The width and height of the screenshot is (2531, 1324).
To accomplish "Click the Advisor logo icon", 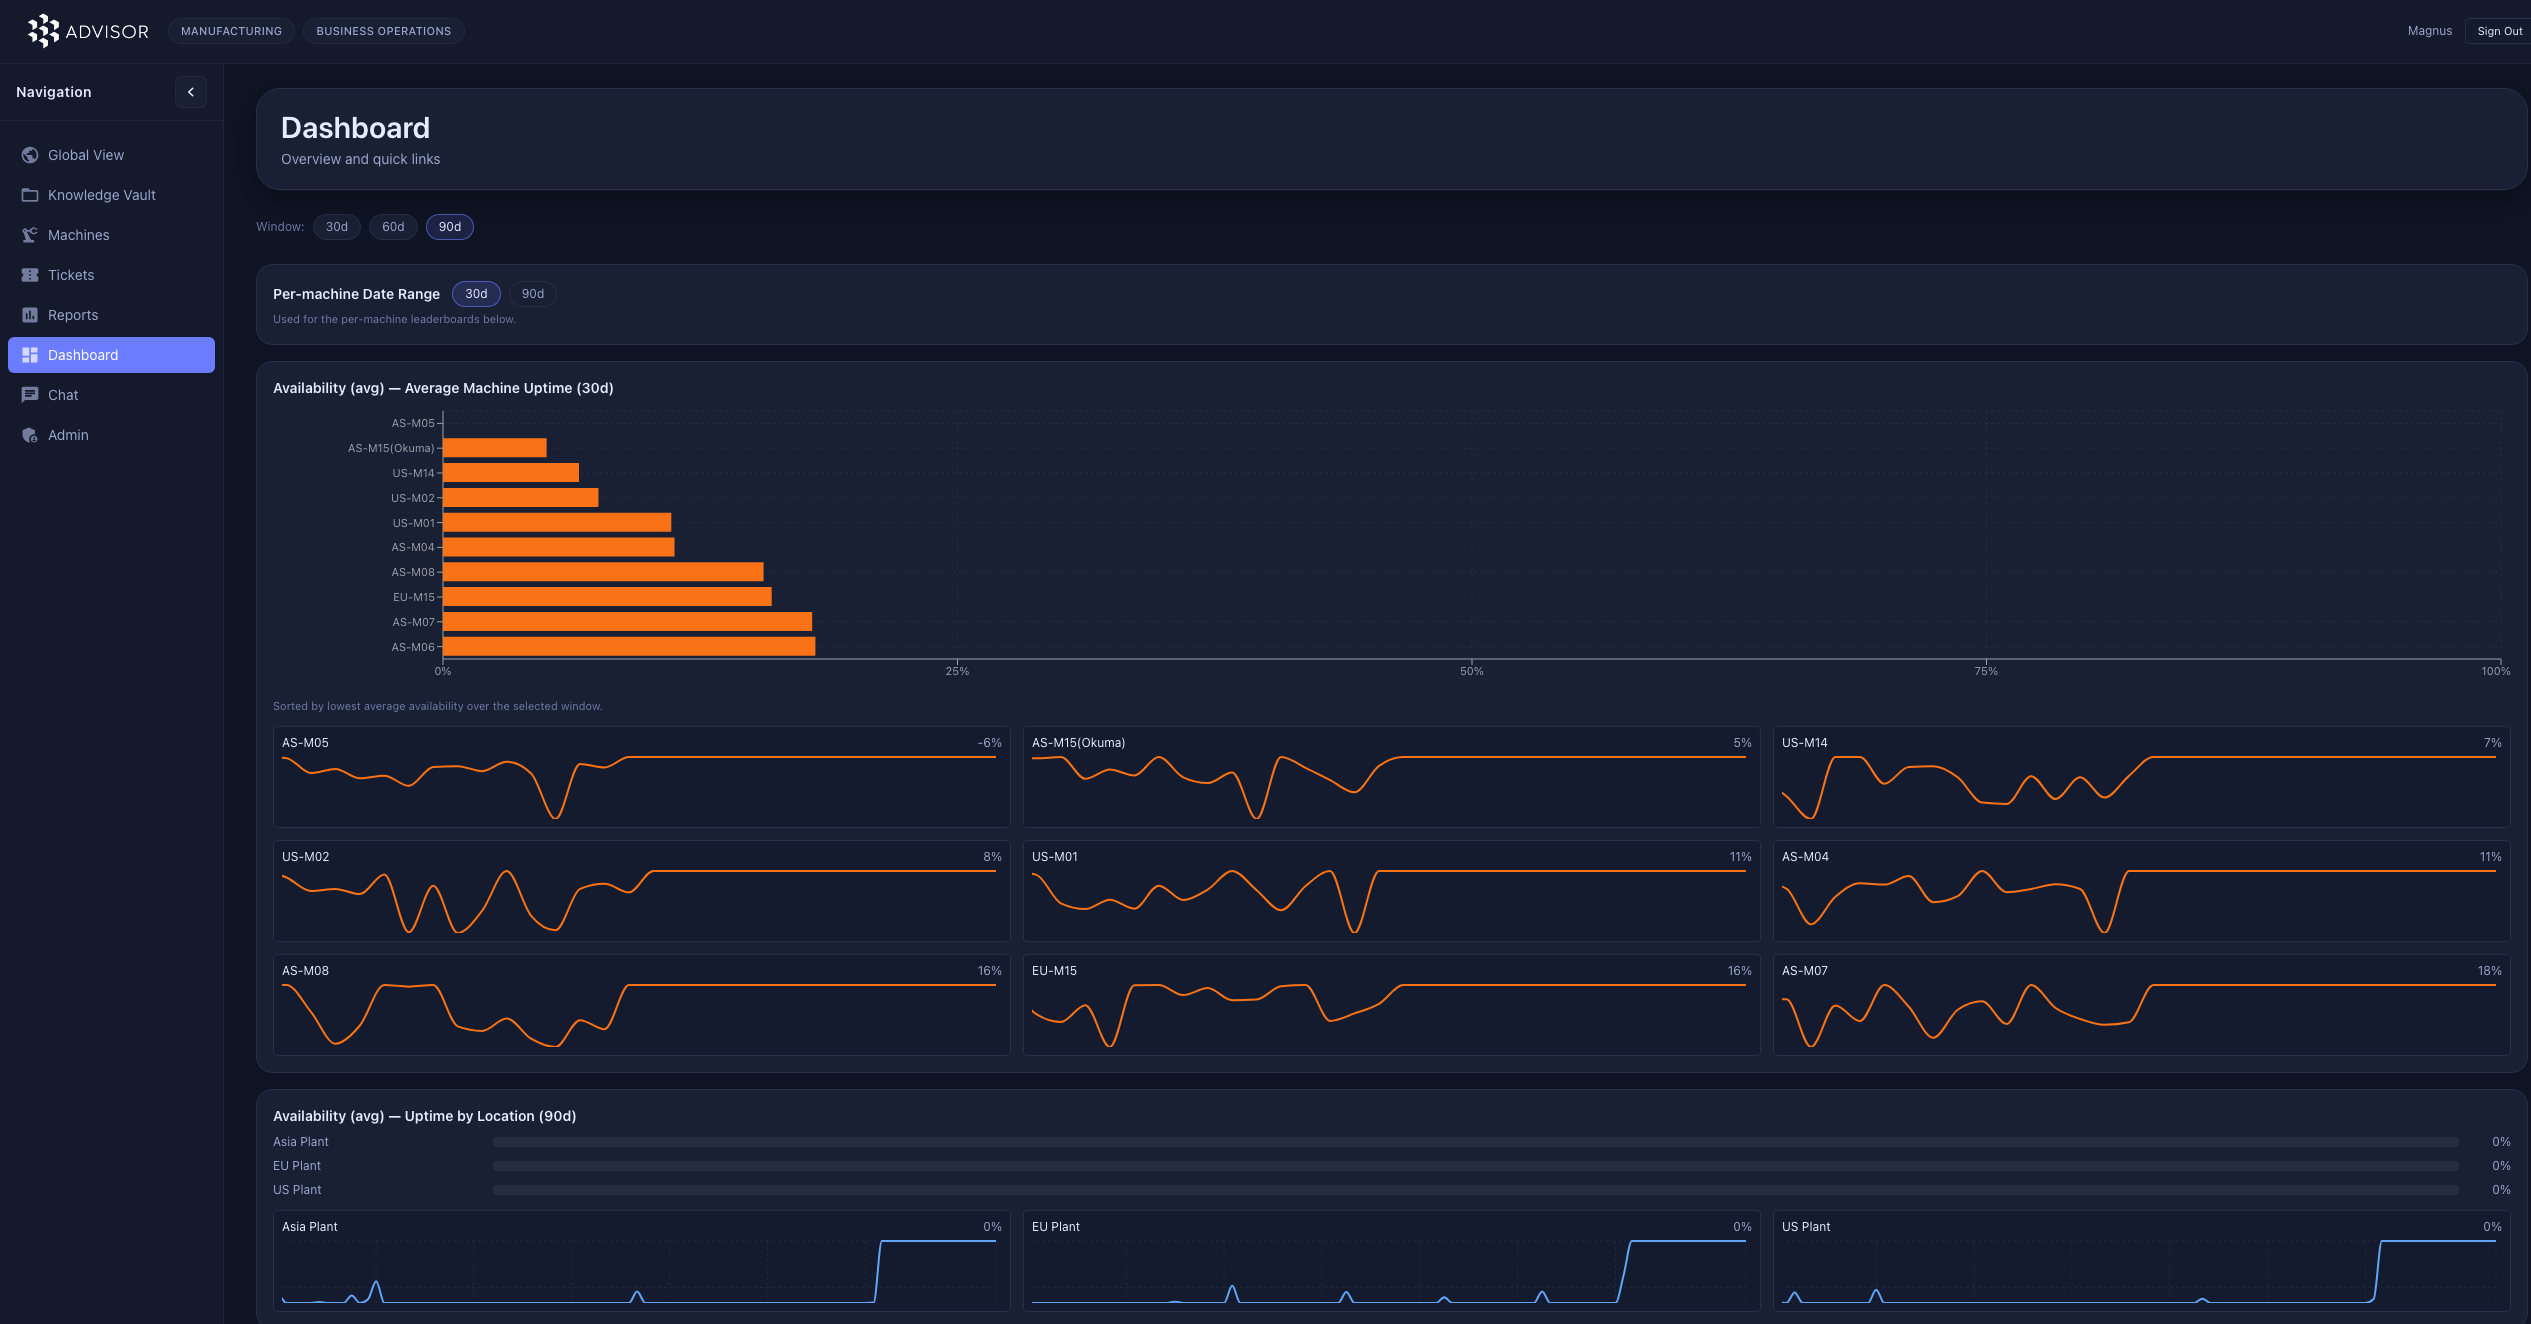I will pyautogui.click(x=43, y=31).
